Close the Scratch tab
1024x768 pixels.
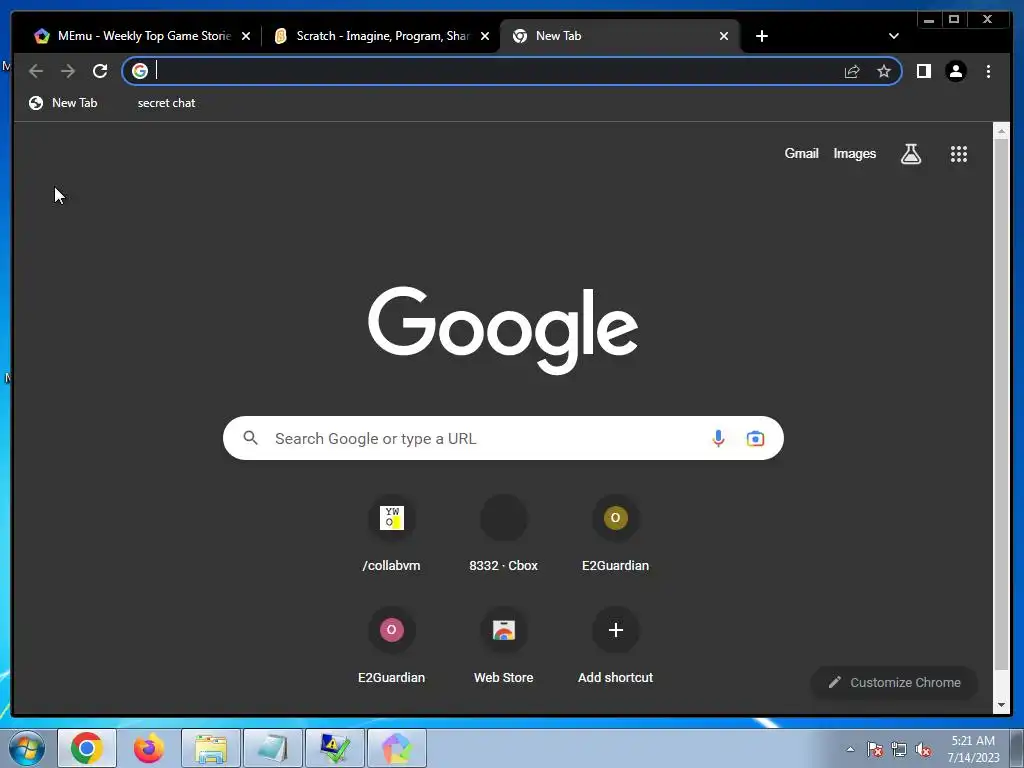[x=485, y=36]
